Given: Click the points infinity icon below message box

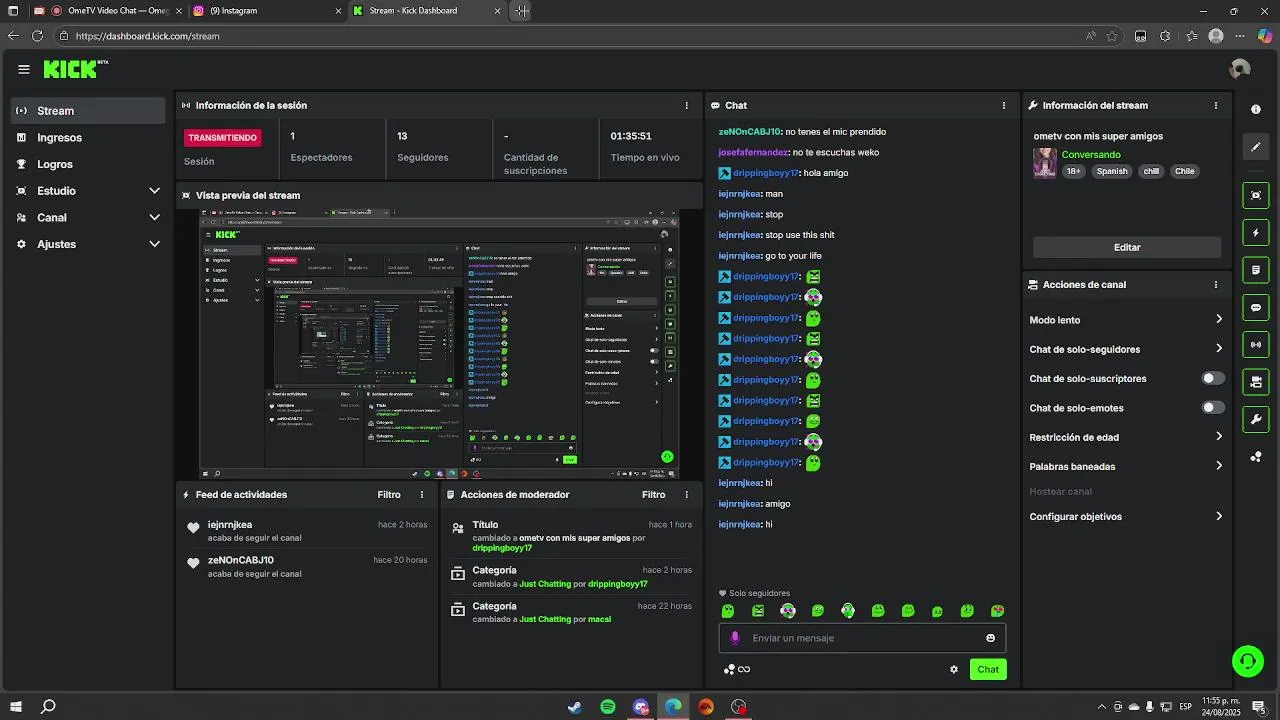Looking at the screenshot, I should click(737, 670).
